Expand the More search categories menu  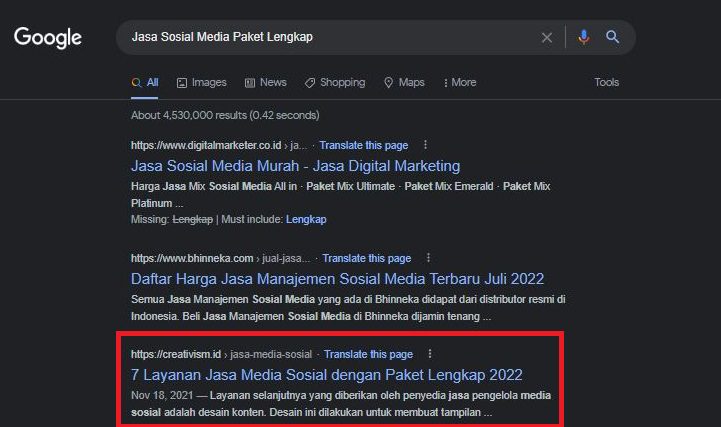point(460,83)
